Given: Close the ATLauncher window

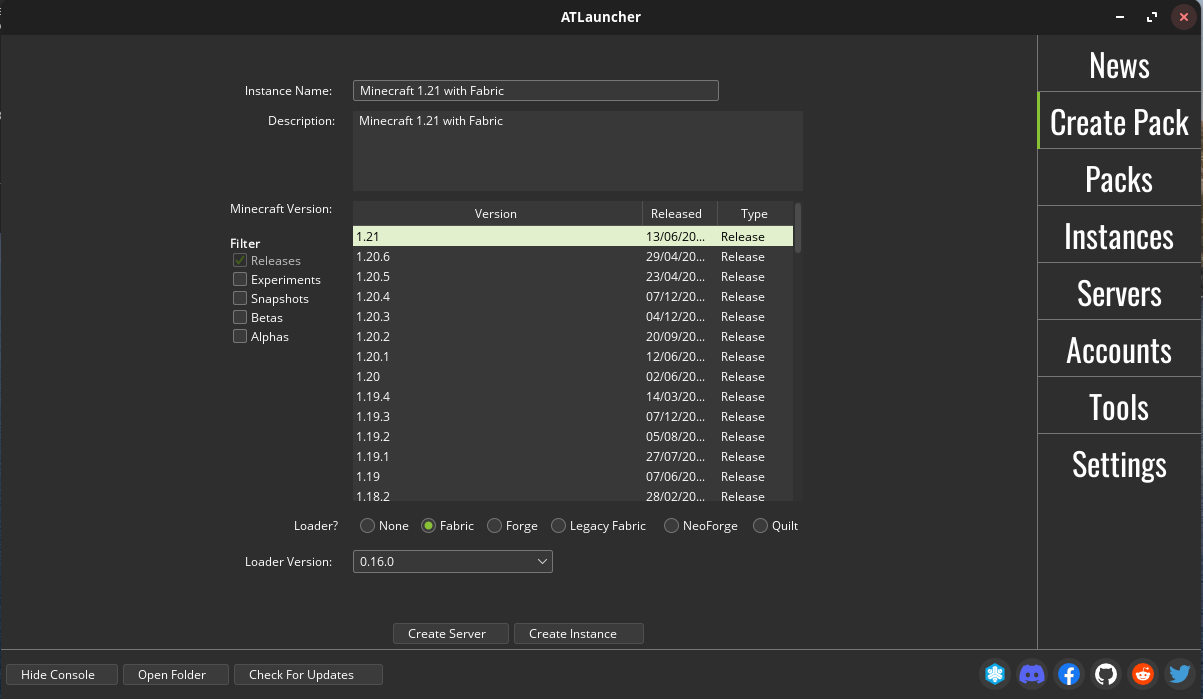Looking at the screenshot, I should 1183,17.
